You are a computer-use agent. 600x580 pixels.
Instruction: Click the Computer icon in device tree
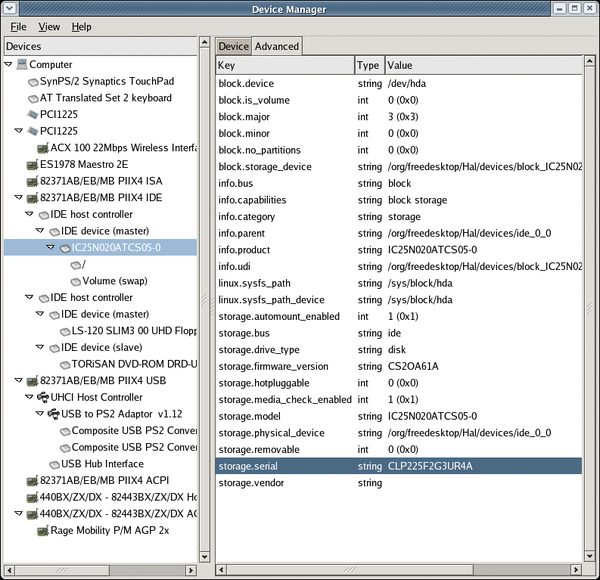(x=22, y=65)
